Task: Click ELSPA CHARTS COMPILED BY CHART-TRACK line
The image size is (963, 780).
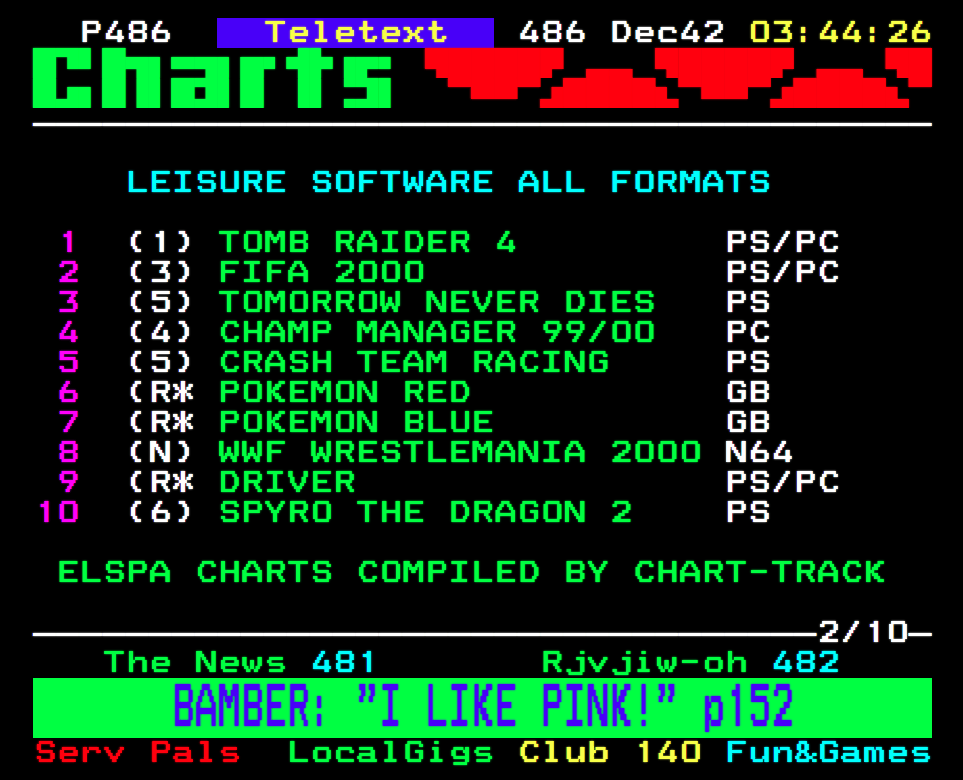Action: pos(471,572)
